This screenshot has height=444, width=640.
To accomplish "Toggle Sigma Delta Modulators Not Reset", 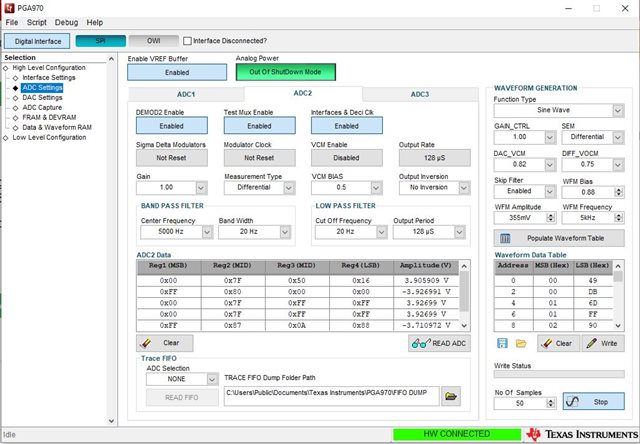I will (x=171, y=158).
